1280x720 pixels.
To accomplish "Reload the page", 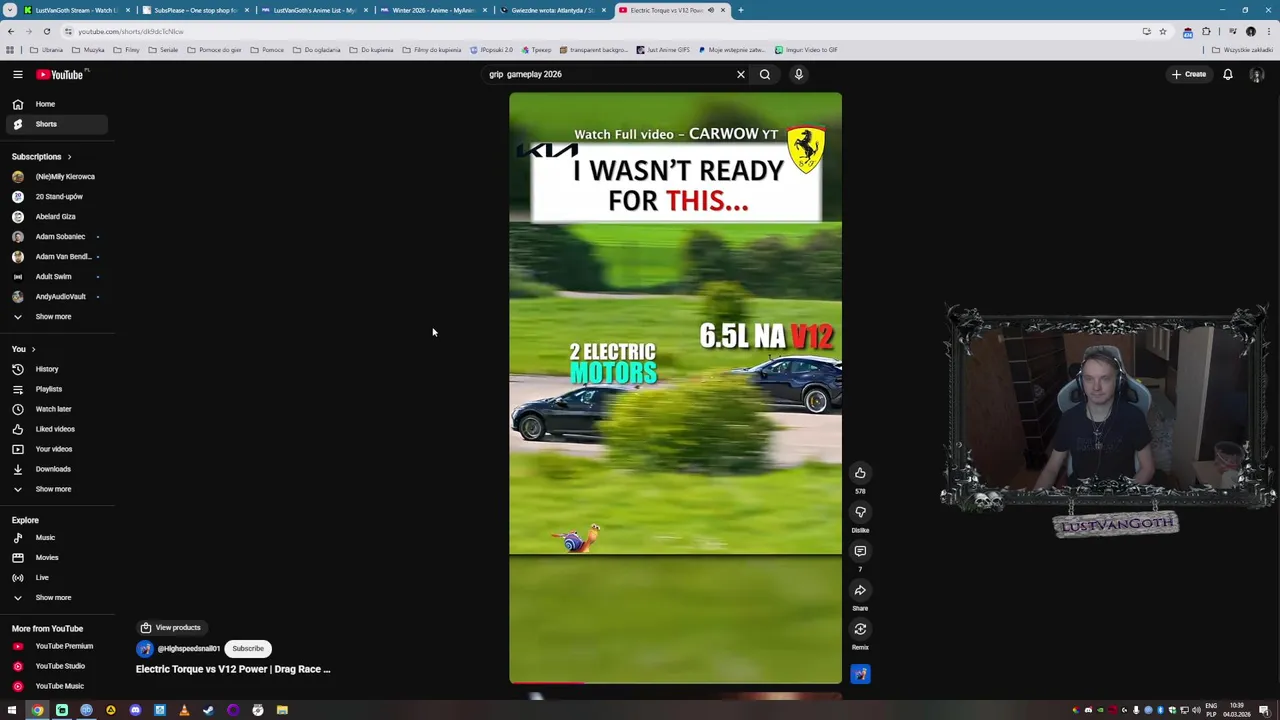I will pyautogui.click(x=47, y=31).
